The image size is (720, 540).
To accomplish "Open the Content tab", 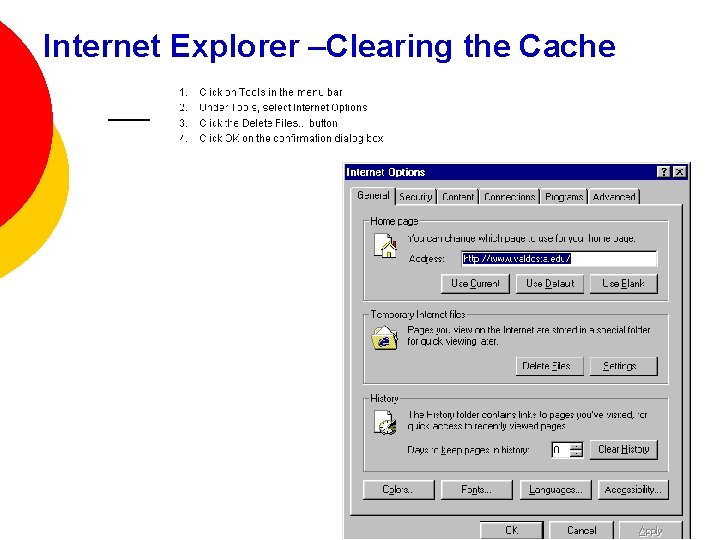I will click(x=458, y=197).
